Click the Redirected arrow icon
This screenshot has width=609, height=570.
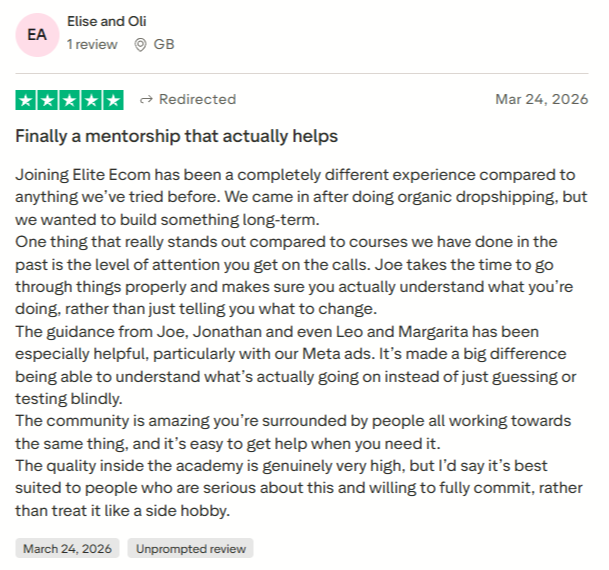pyautogui.click(x=146, y=99)
